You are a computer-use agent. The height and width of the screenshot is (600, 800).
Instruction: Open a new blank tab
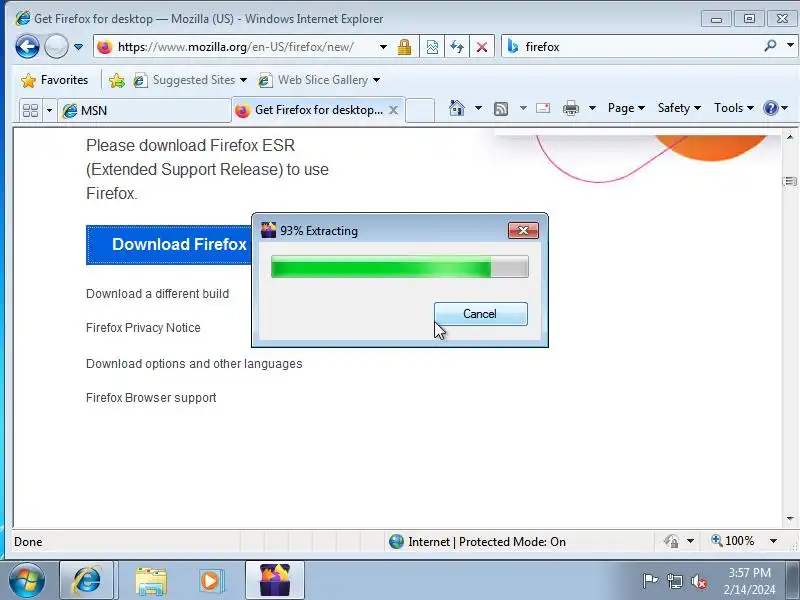click(420, 110)
